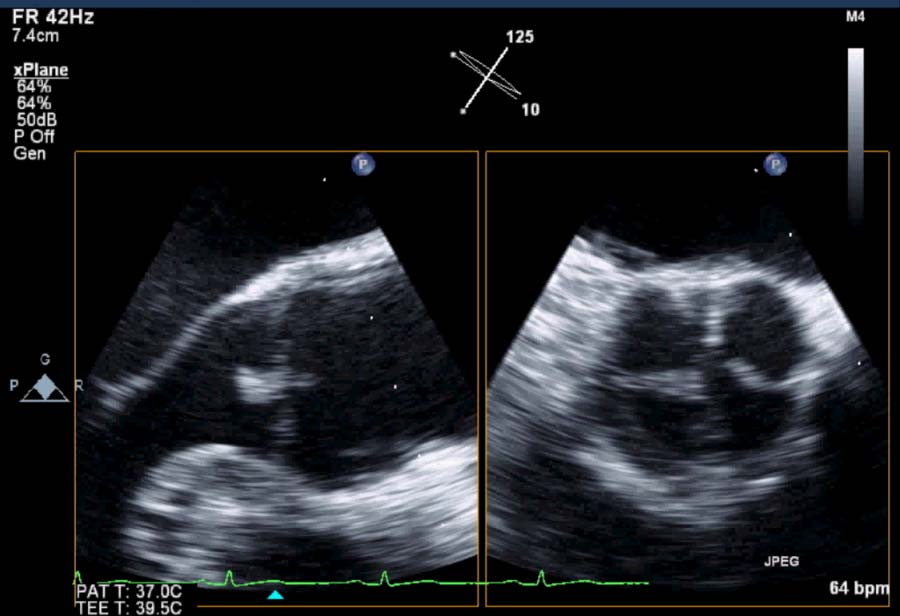Click the 64 bpm heart rate readout

coord(858,589)
